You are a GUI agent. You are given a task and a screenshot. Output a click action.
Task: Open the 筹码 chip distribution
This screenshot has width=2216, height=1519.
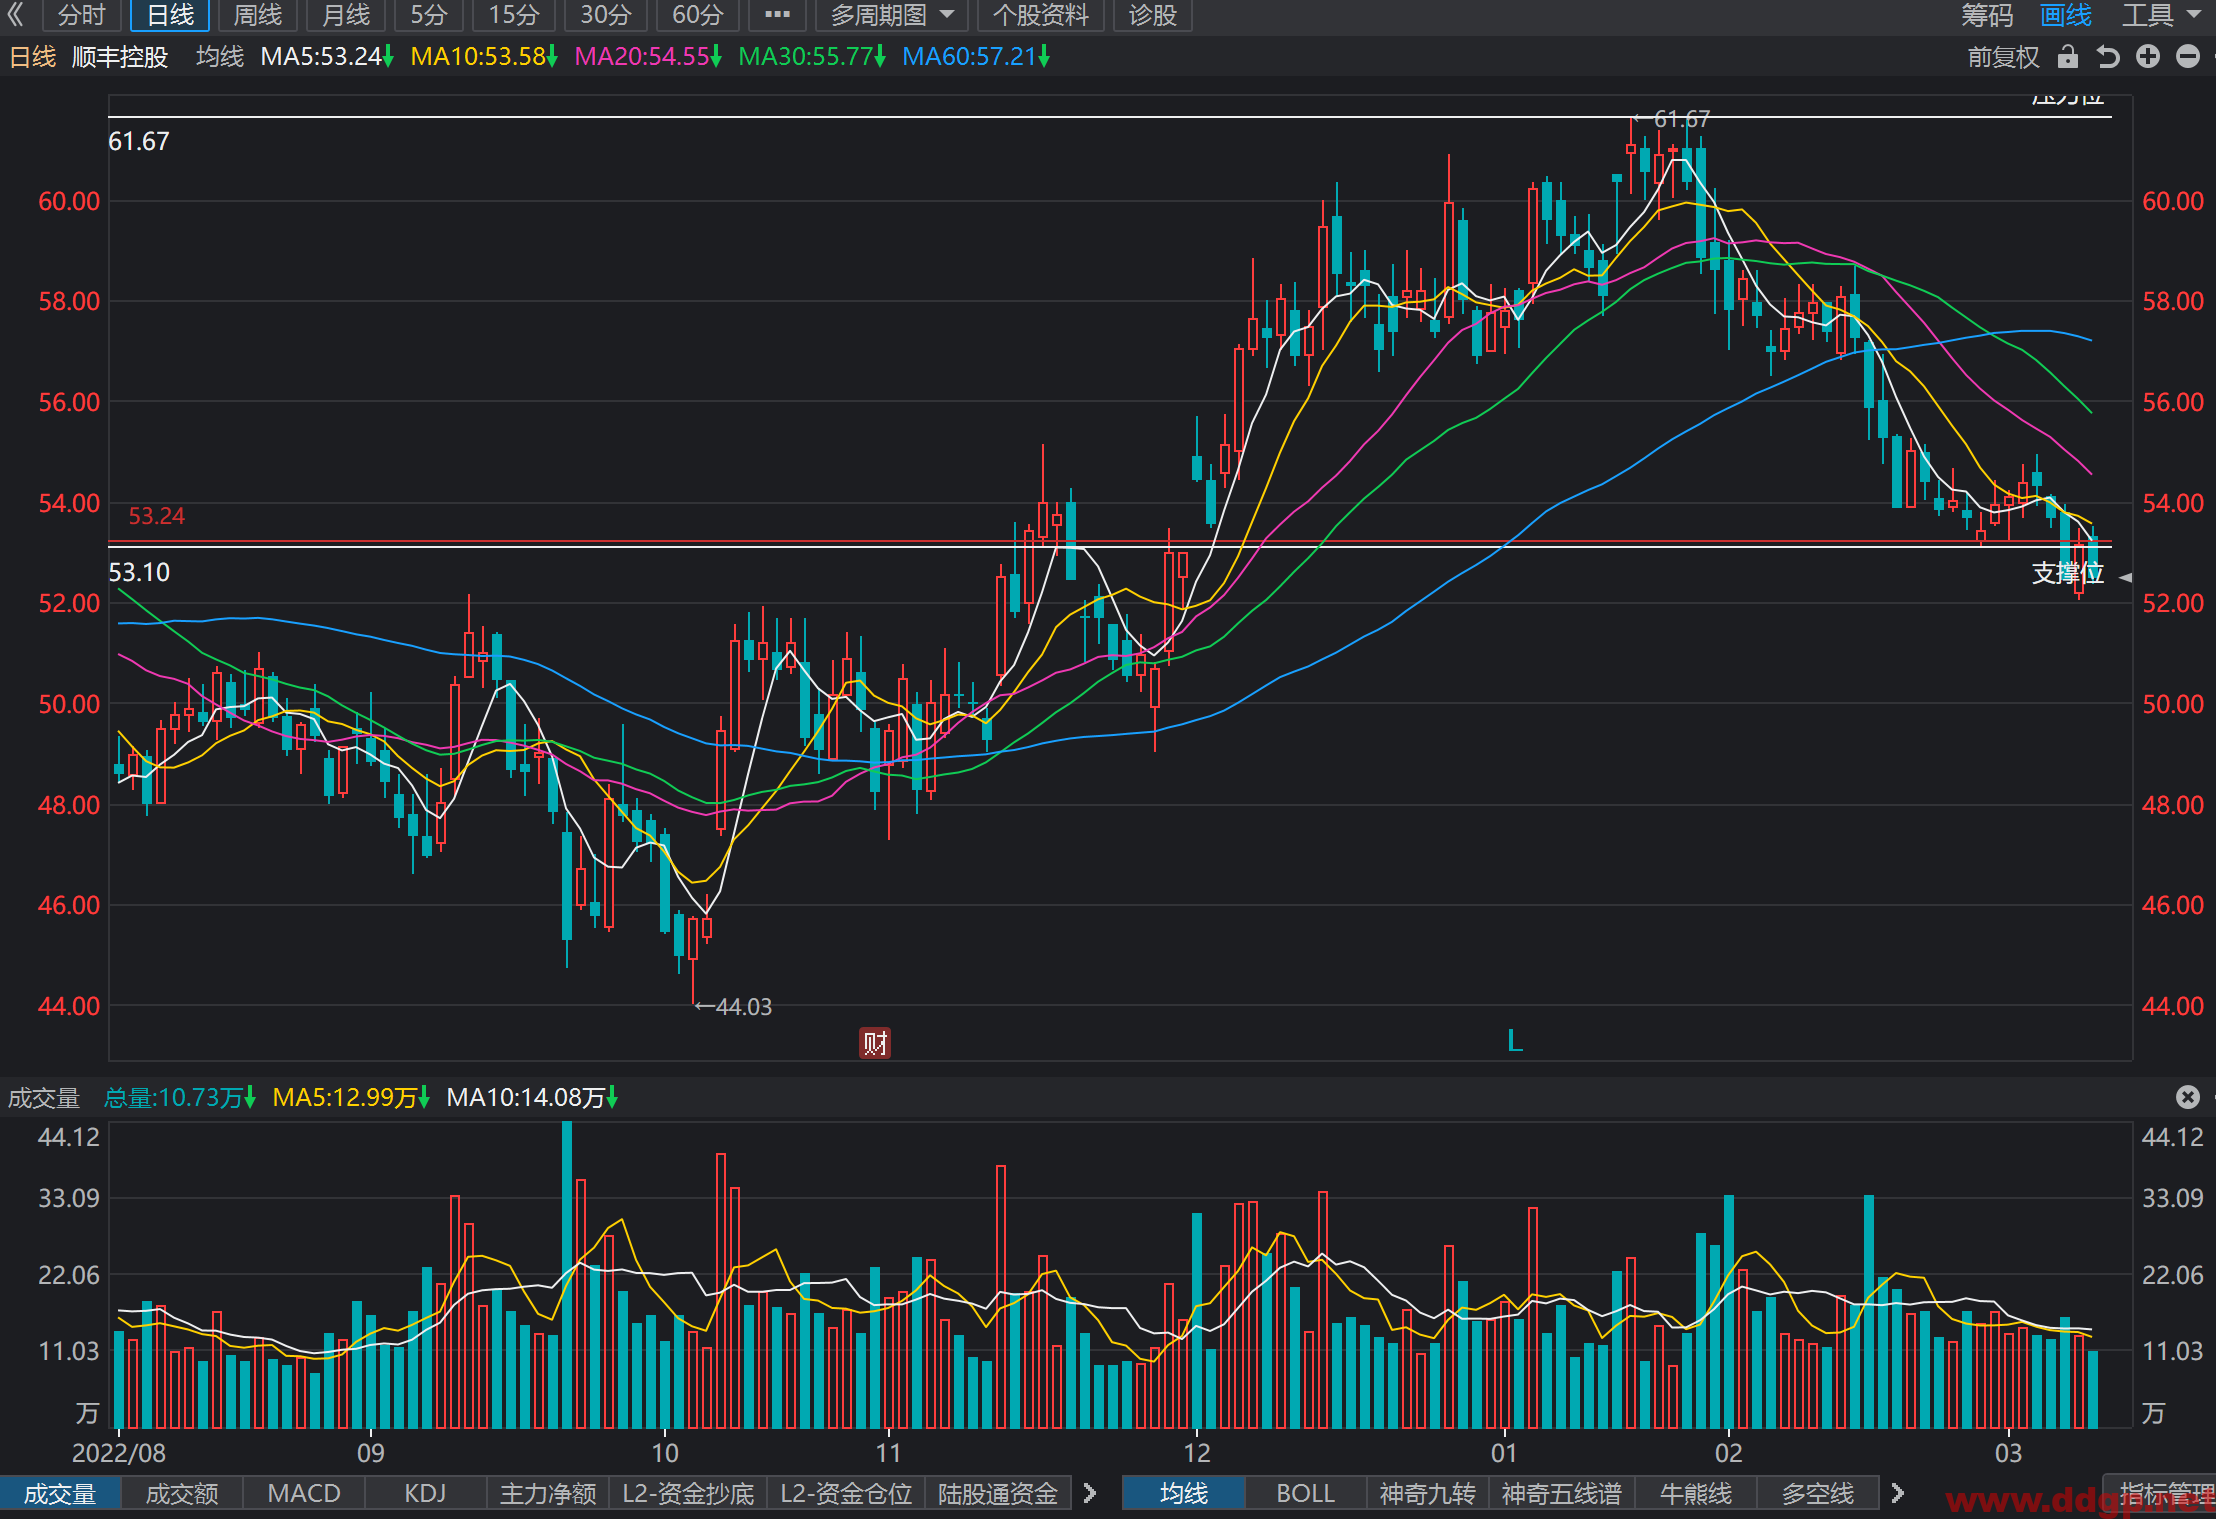(1986, 15)
